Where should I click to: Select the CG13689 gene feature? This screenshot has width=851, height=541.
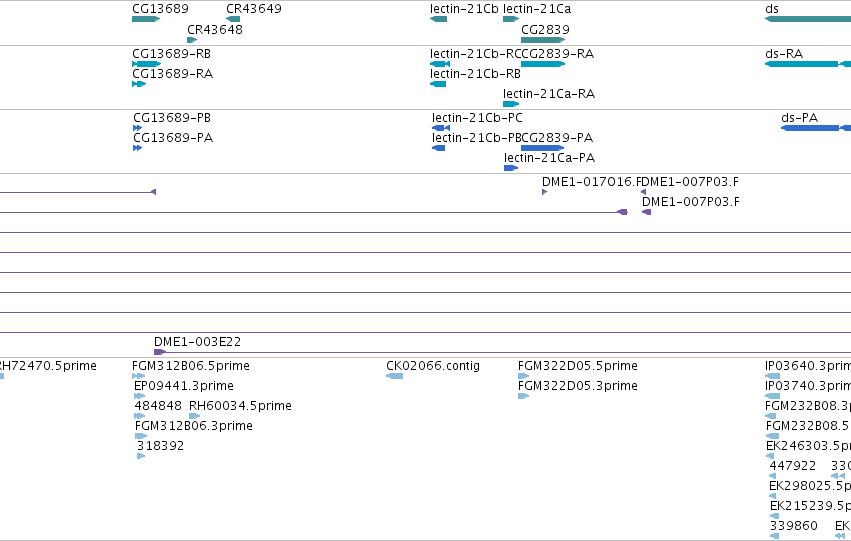146,19
